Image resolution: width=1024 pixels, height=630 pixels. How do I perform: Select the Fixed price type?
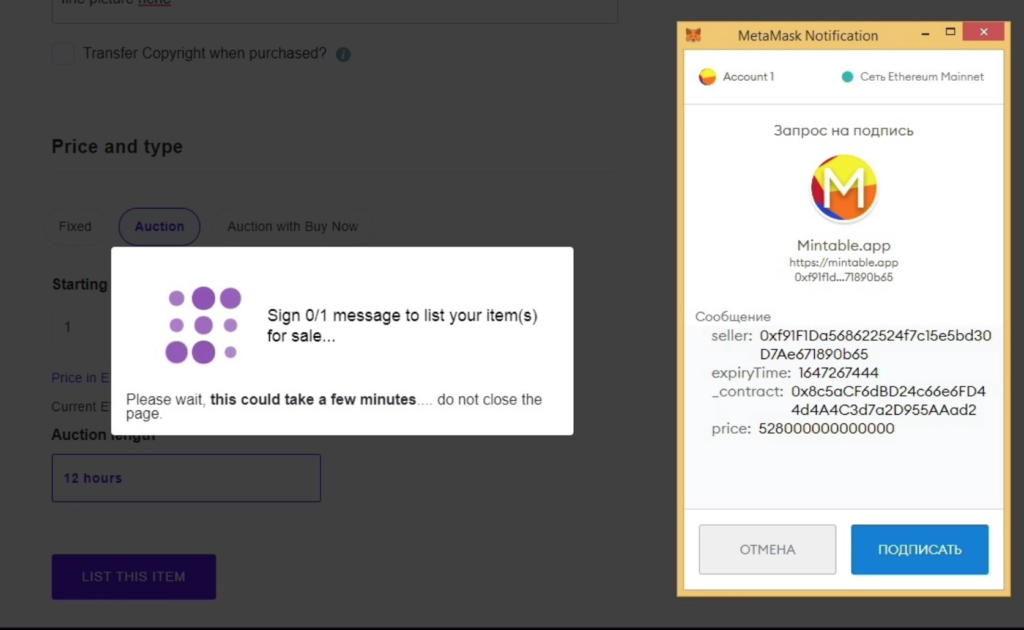[x=75, y=227]
